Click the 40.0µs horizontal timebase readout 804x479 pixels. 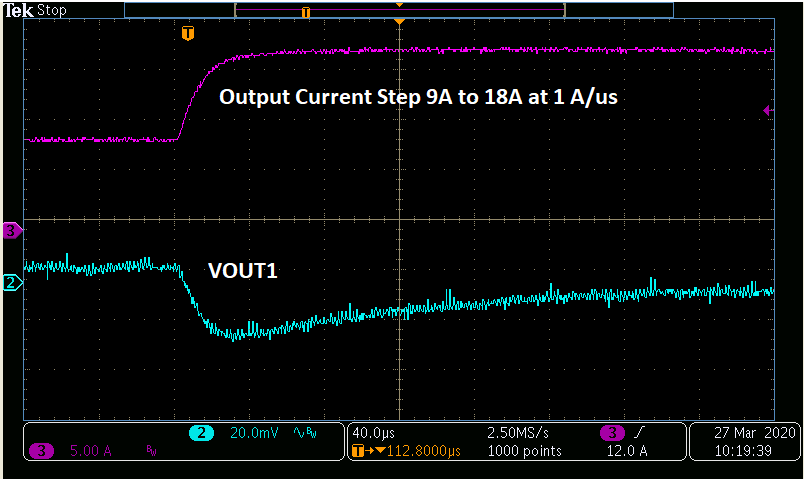click(373, 433)
